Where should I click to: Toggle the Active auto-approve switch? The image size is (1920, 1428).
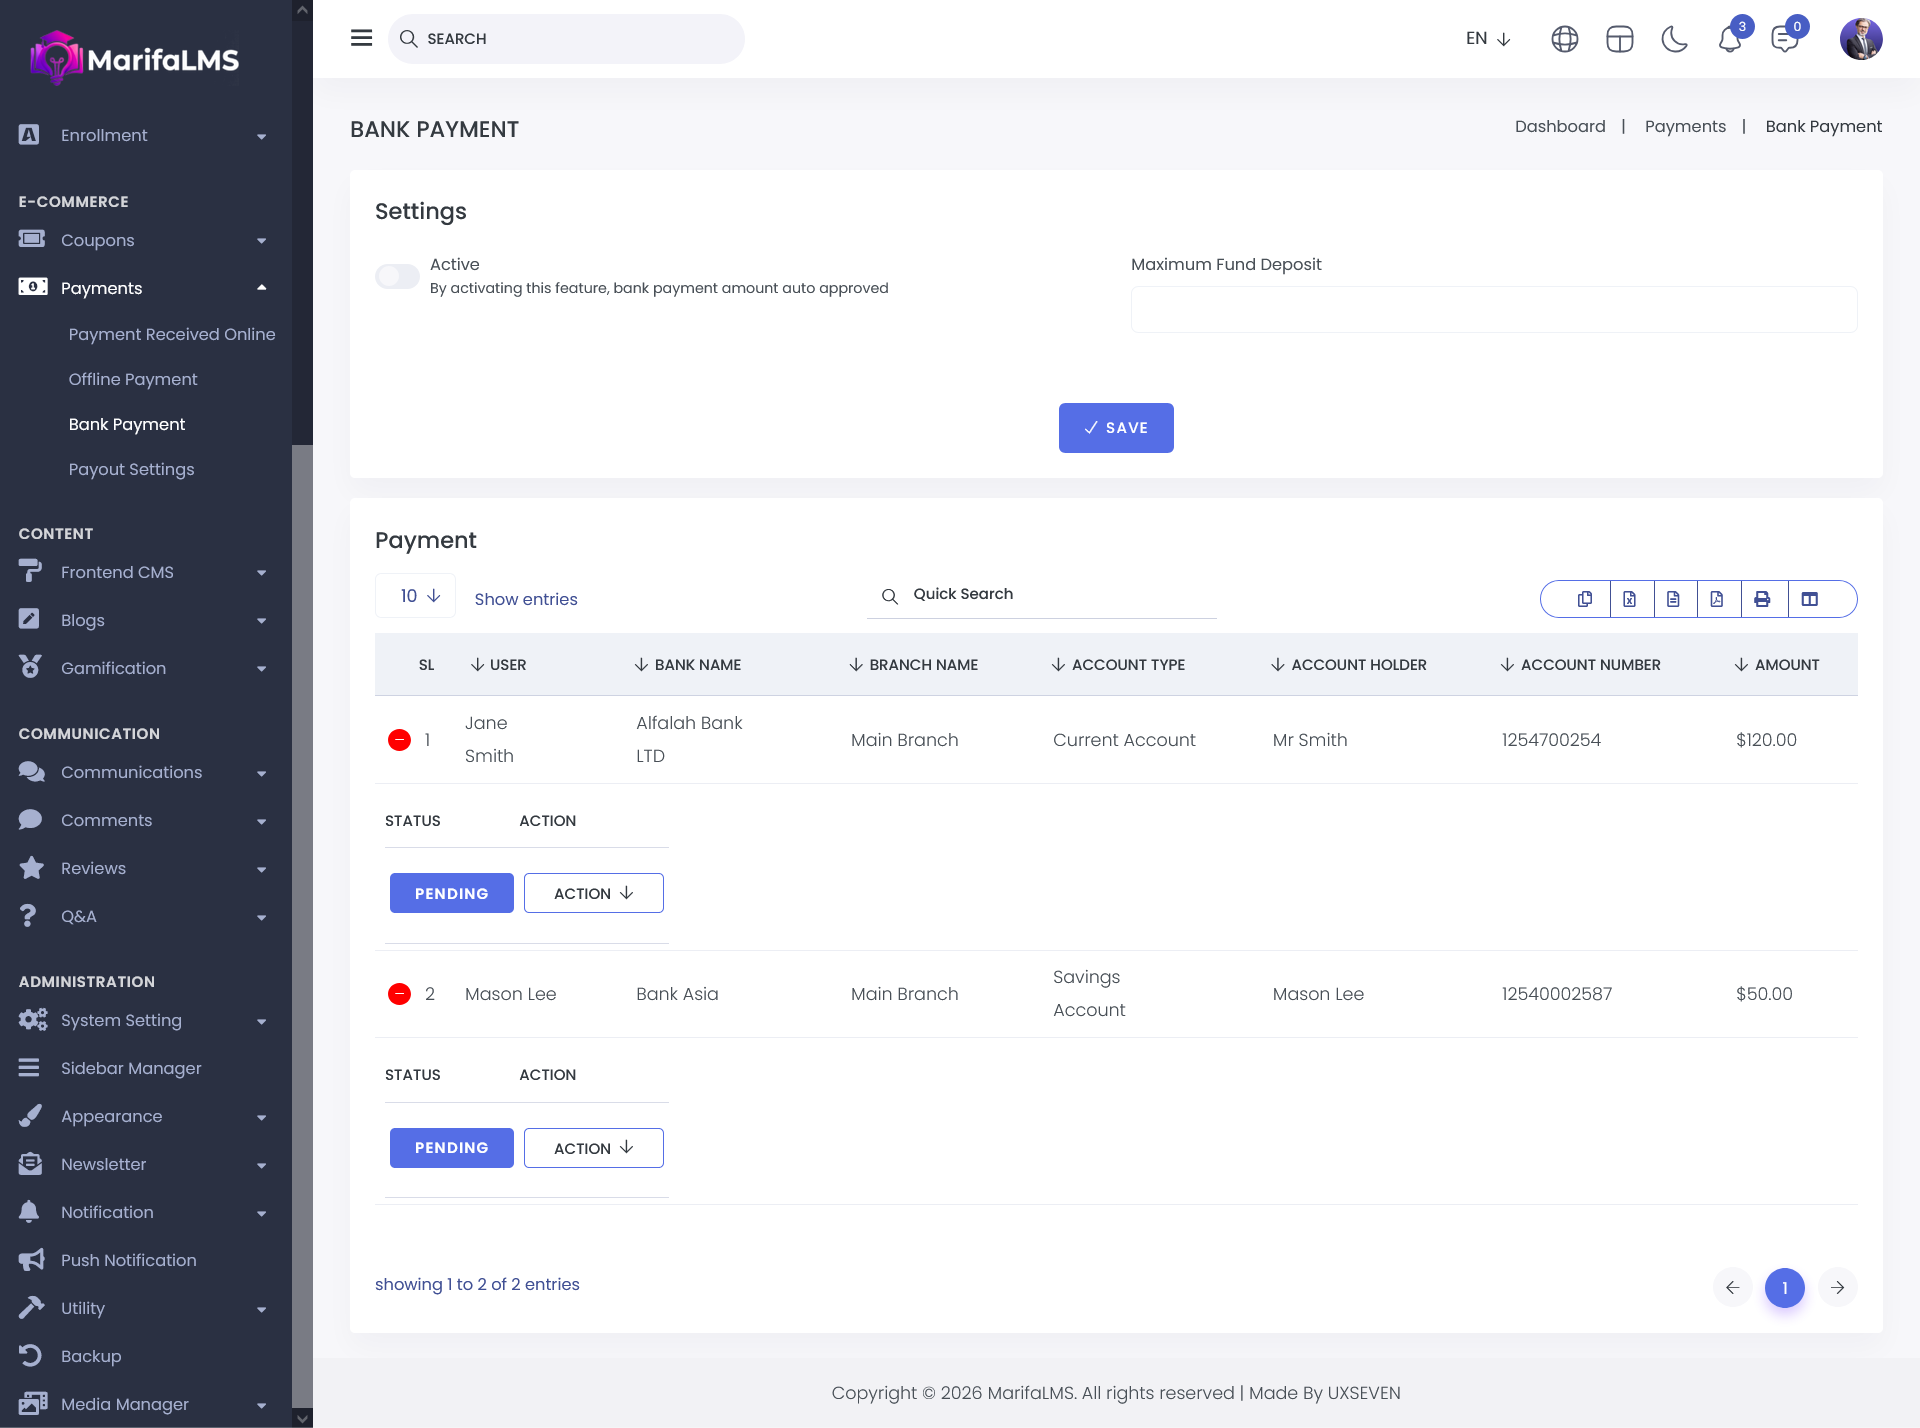pyautogui.click(x=397, y=276)
